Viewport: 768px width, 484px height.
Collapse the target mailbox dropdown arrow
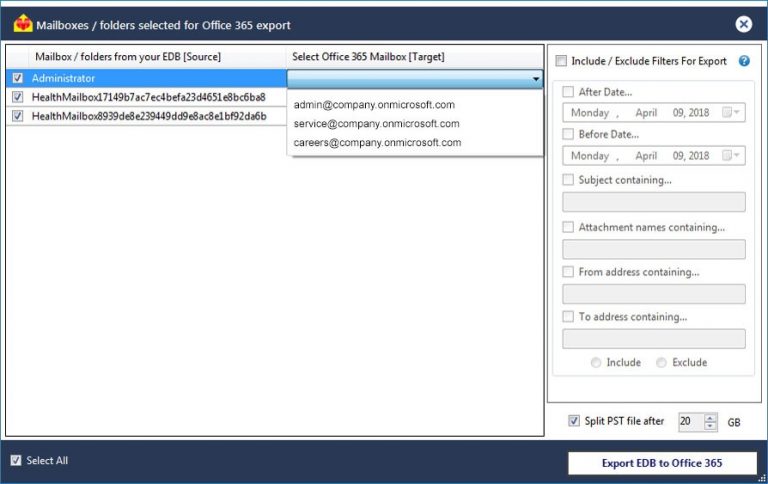tap(536, 78)
